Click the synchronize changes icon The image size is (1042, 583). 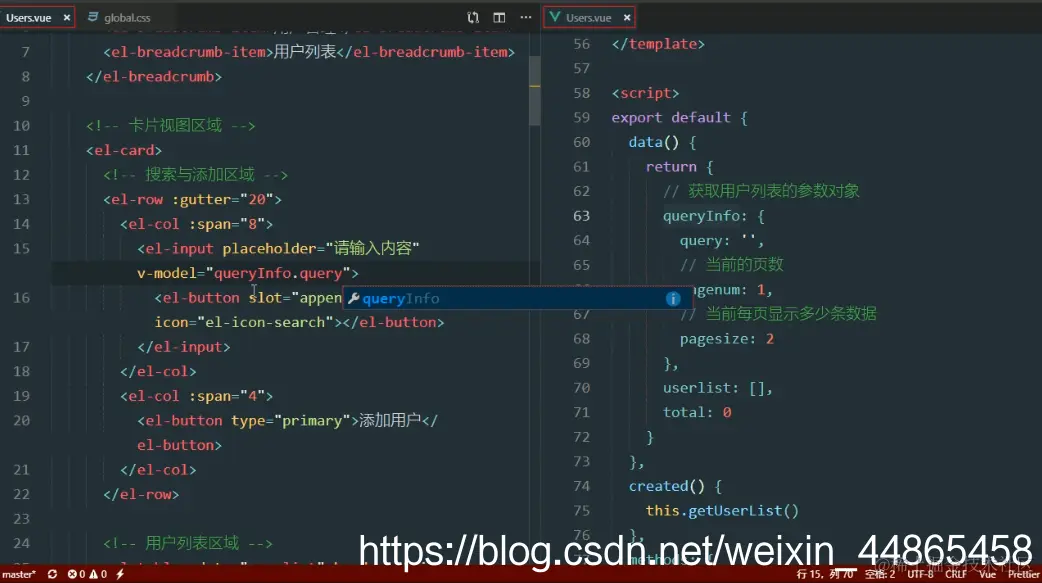[x=52, y=574]
